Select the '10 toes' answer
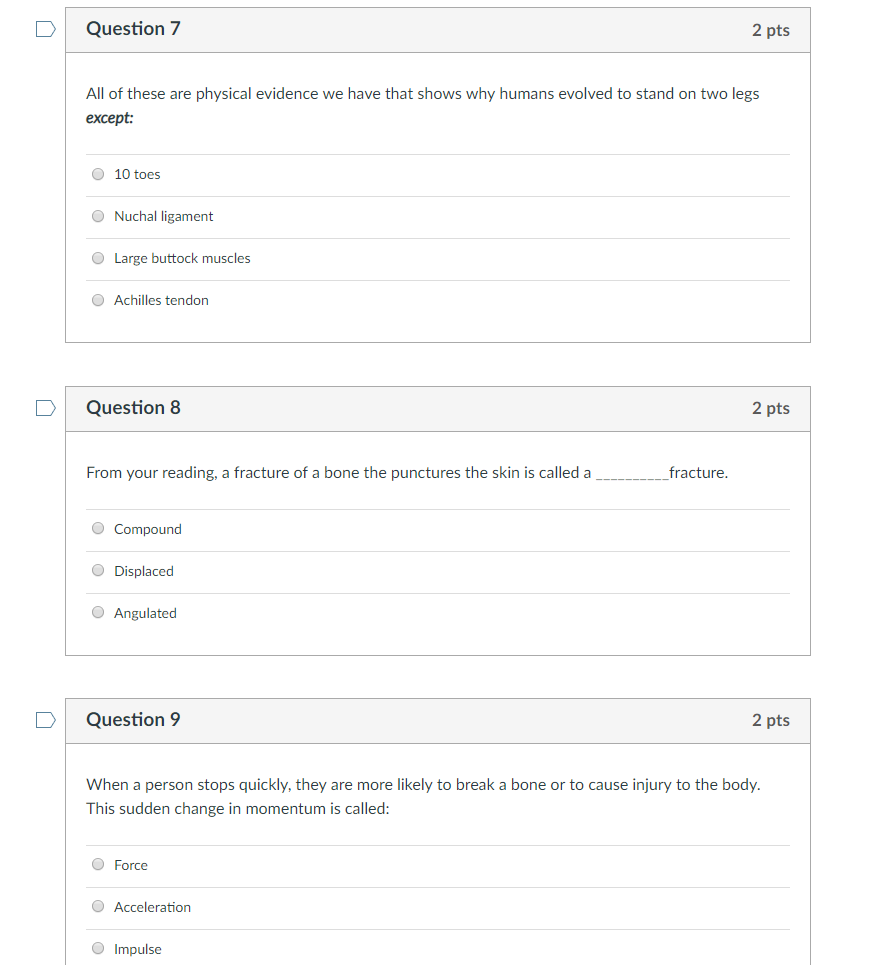This screenshot has width=886, height=965. click(x=98, y=174)
